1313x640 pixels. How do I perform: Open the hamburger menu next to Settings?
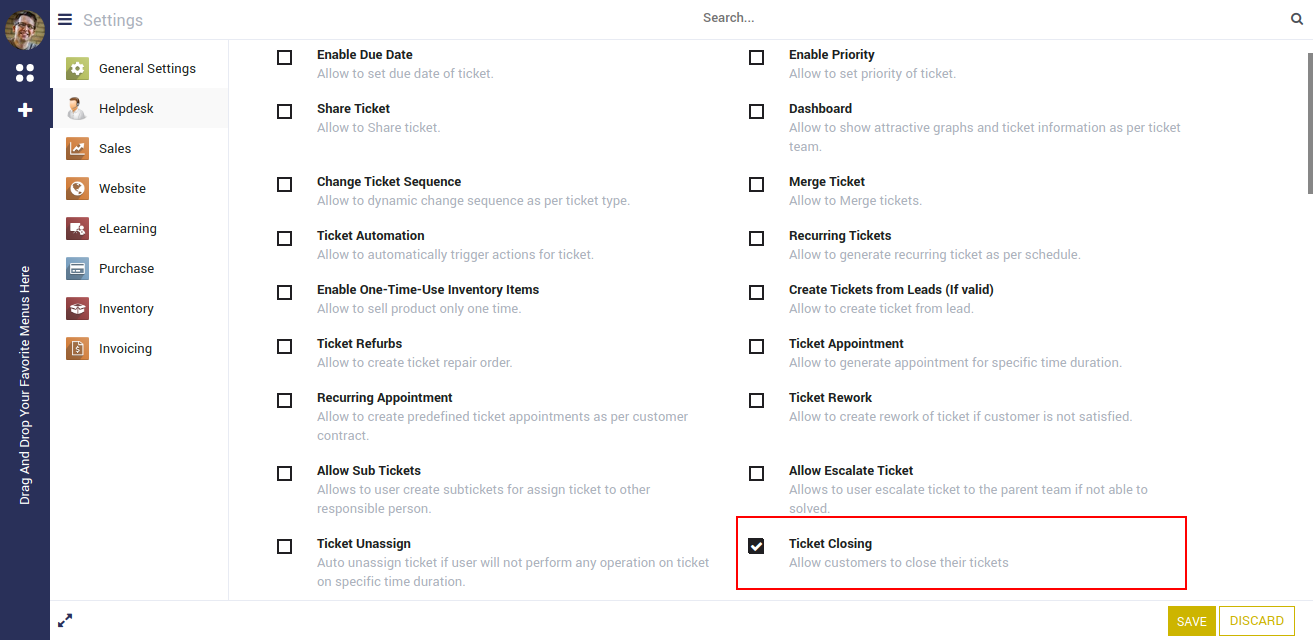click(65, 19)
